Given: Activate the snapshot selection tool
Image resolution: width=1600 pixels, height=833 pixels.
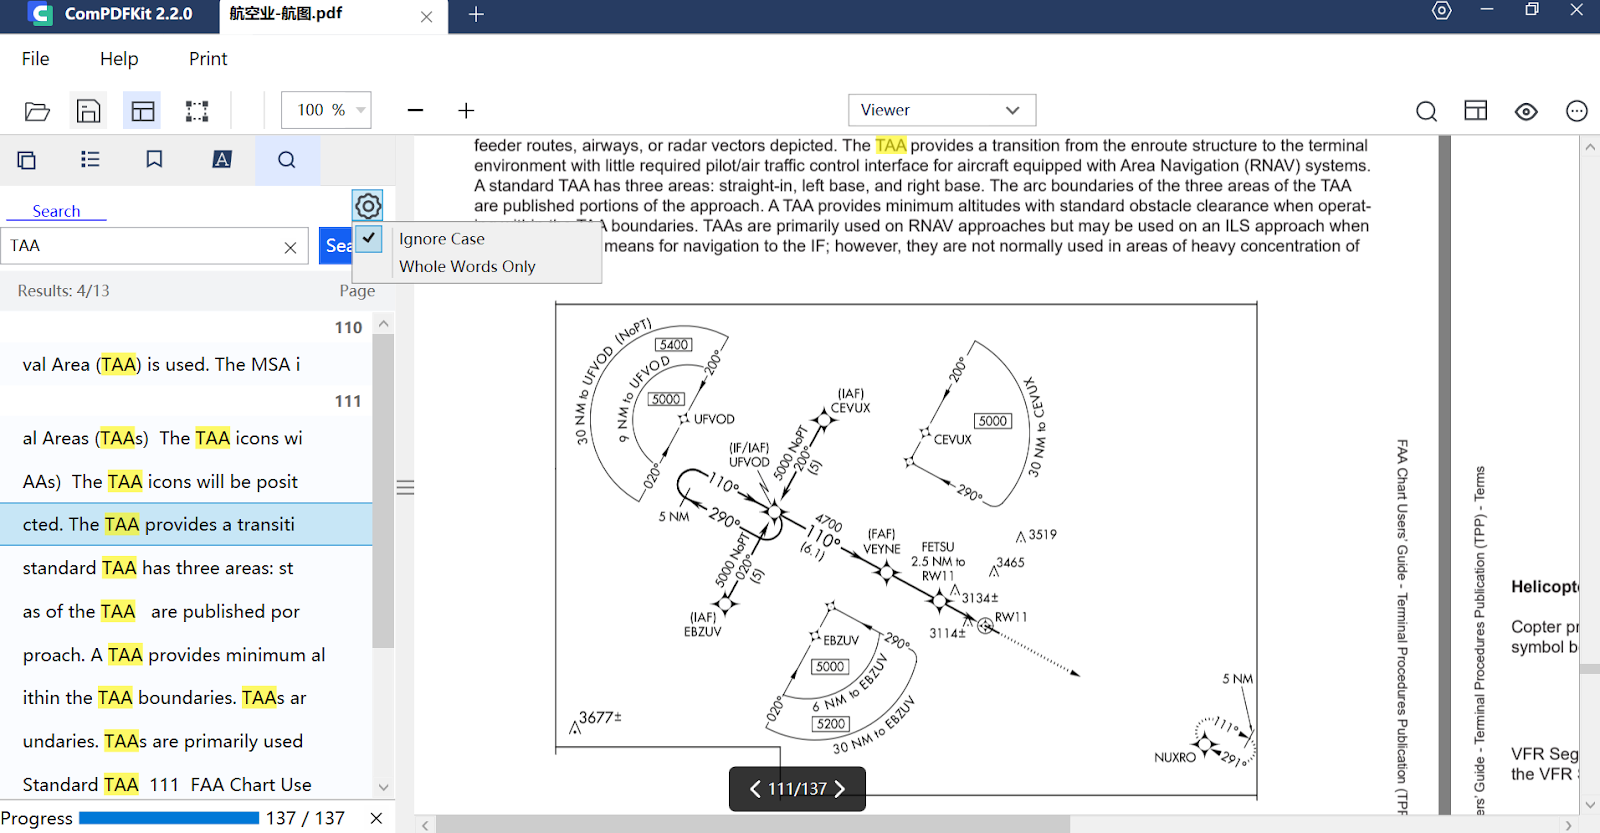Looking at the screenshot, I should (x=197, y=111).
